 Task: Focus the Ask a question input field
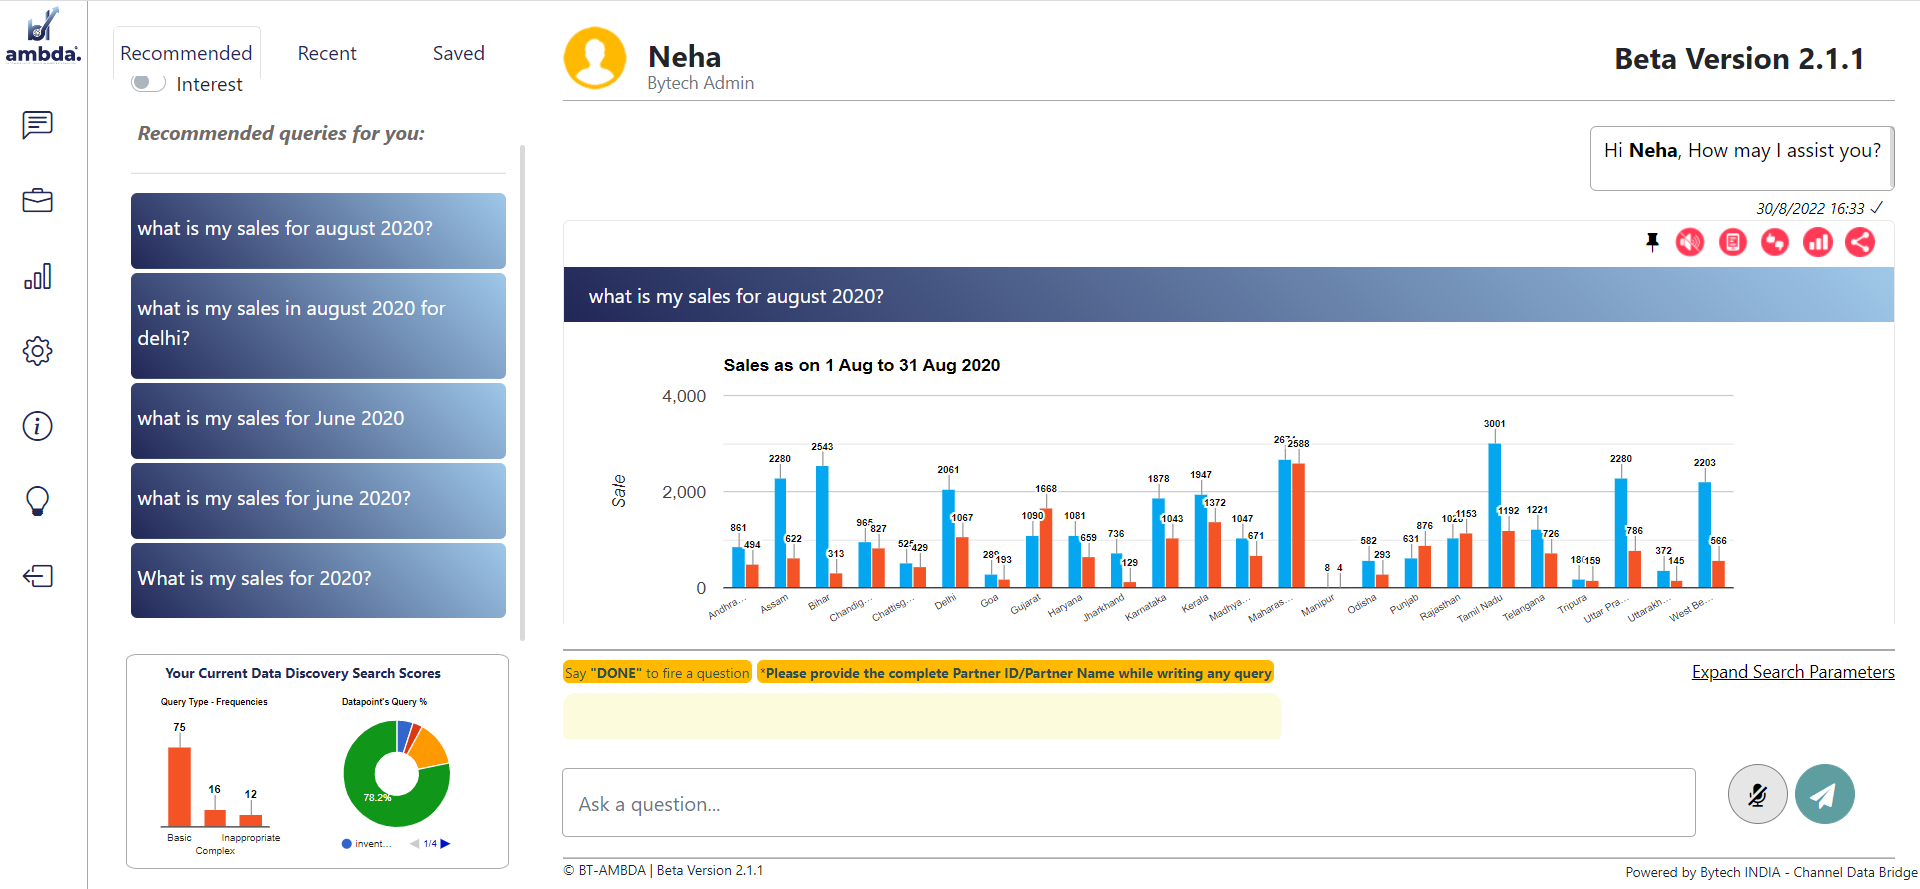click(x=1129, y=803)
